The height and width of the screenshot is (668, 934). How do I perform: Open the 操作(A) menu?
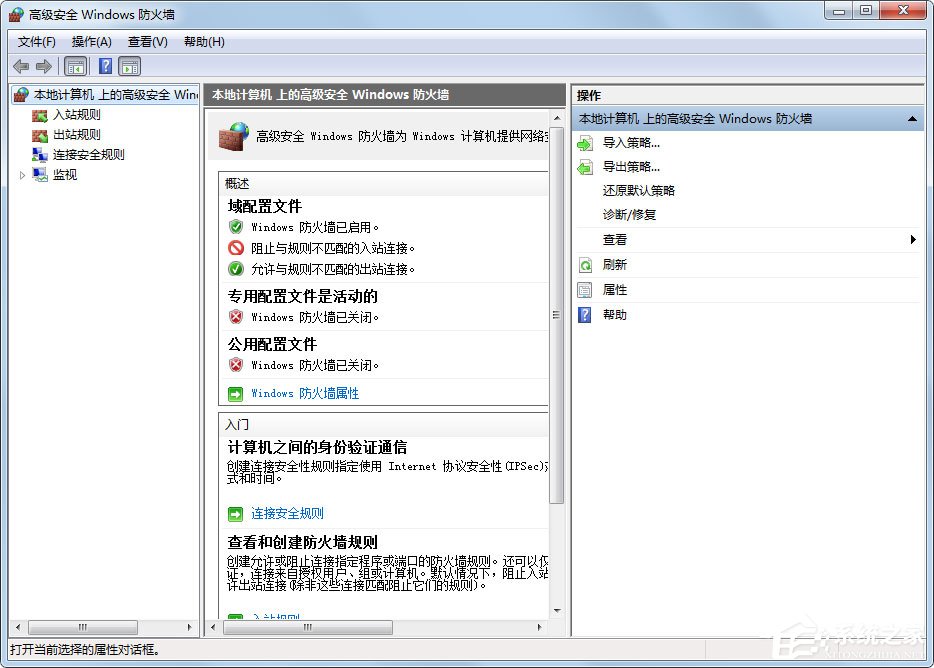91,41
